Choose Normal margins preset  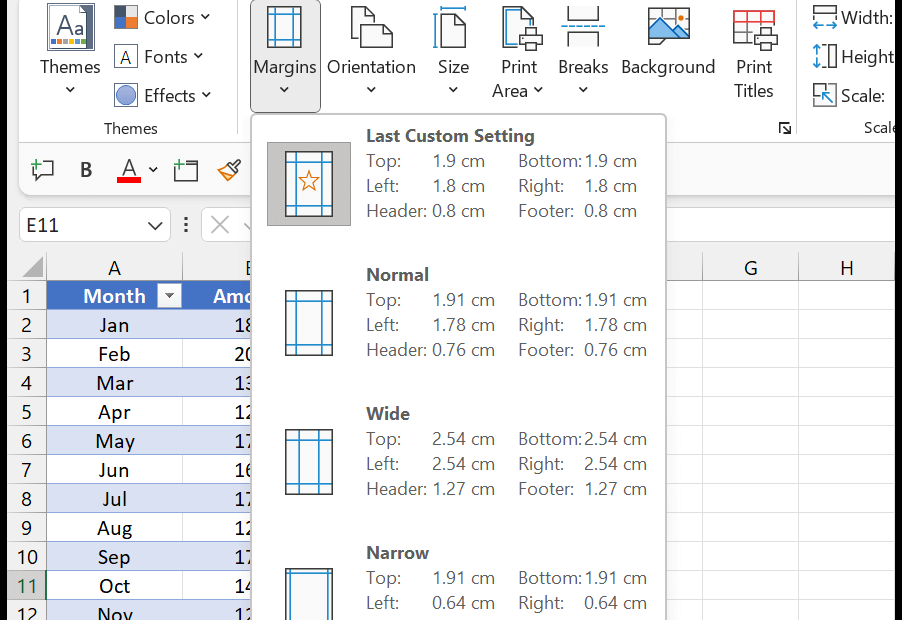click(x=458, y=322)
